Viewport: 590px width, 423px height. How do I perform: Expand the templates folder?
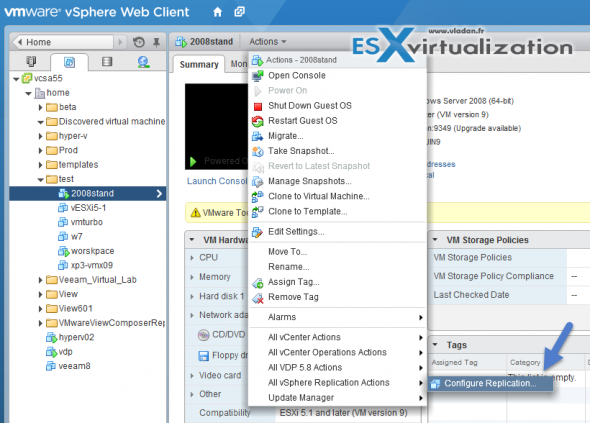(40, 165)
